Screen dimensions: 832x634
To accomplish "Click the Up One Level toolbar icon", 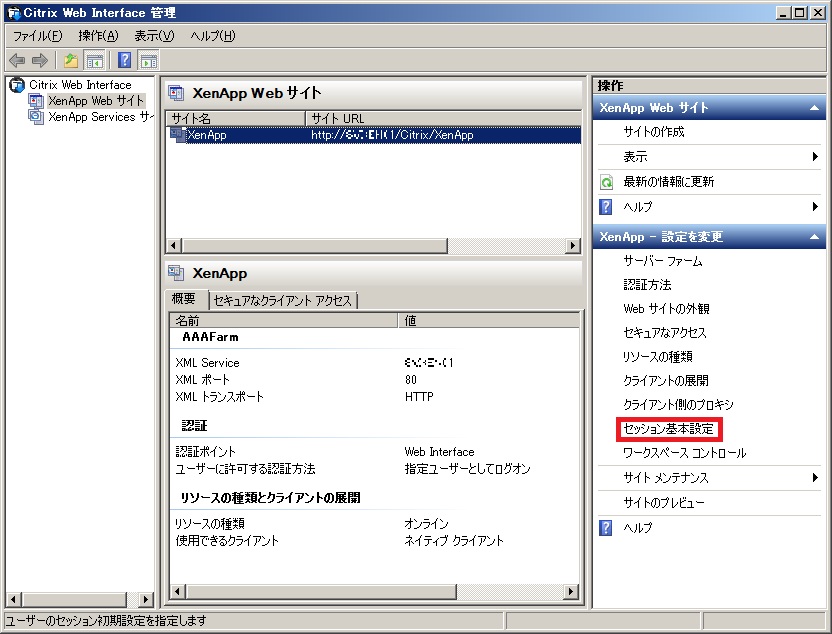I will 71,60.
